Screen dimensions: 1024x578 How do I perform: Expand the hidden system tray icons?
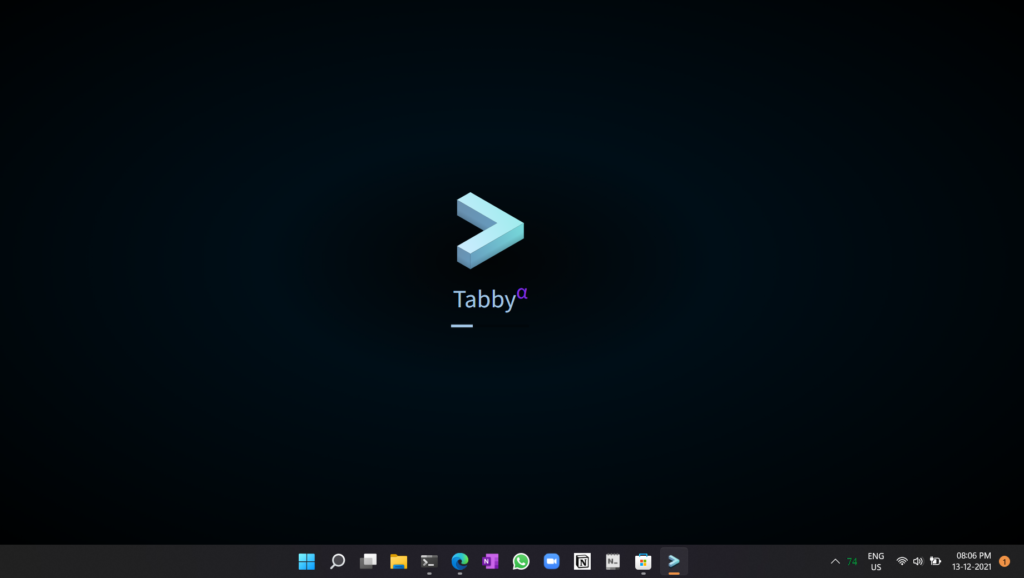835,562
